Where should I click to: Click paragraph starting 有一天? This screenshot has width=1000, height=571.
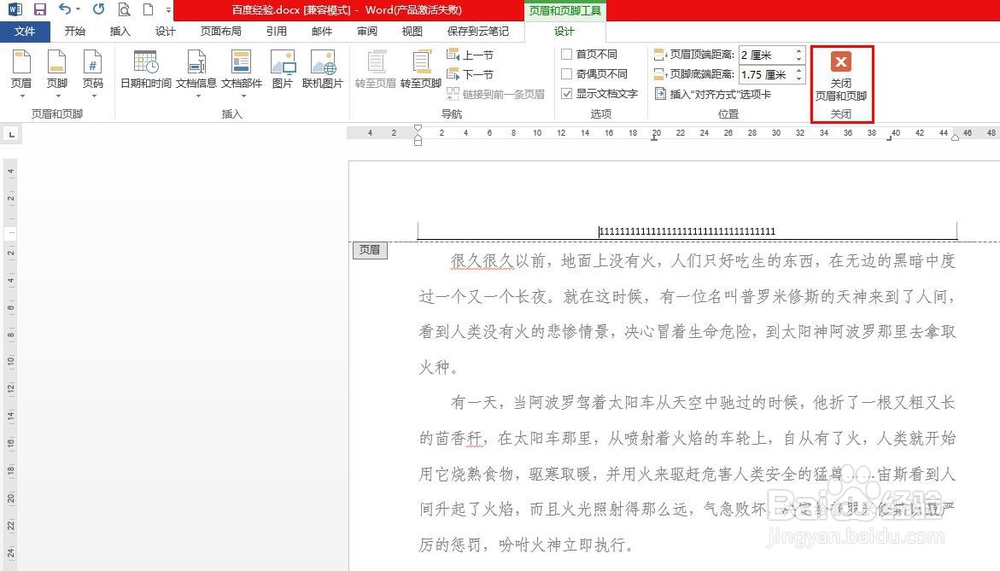(x=687, y=473)
